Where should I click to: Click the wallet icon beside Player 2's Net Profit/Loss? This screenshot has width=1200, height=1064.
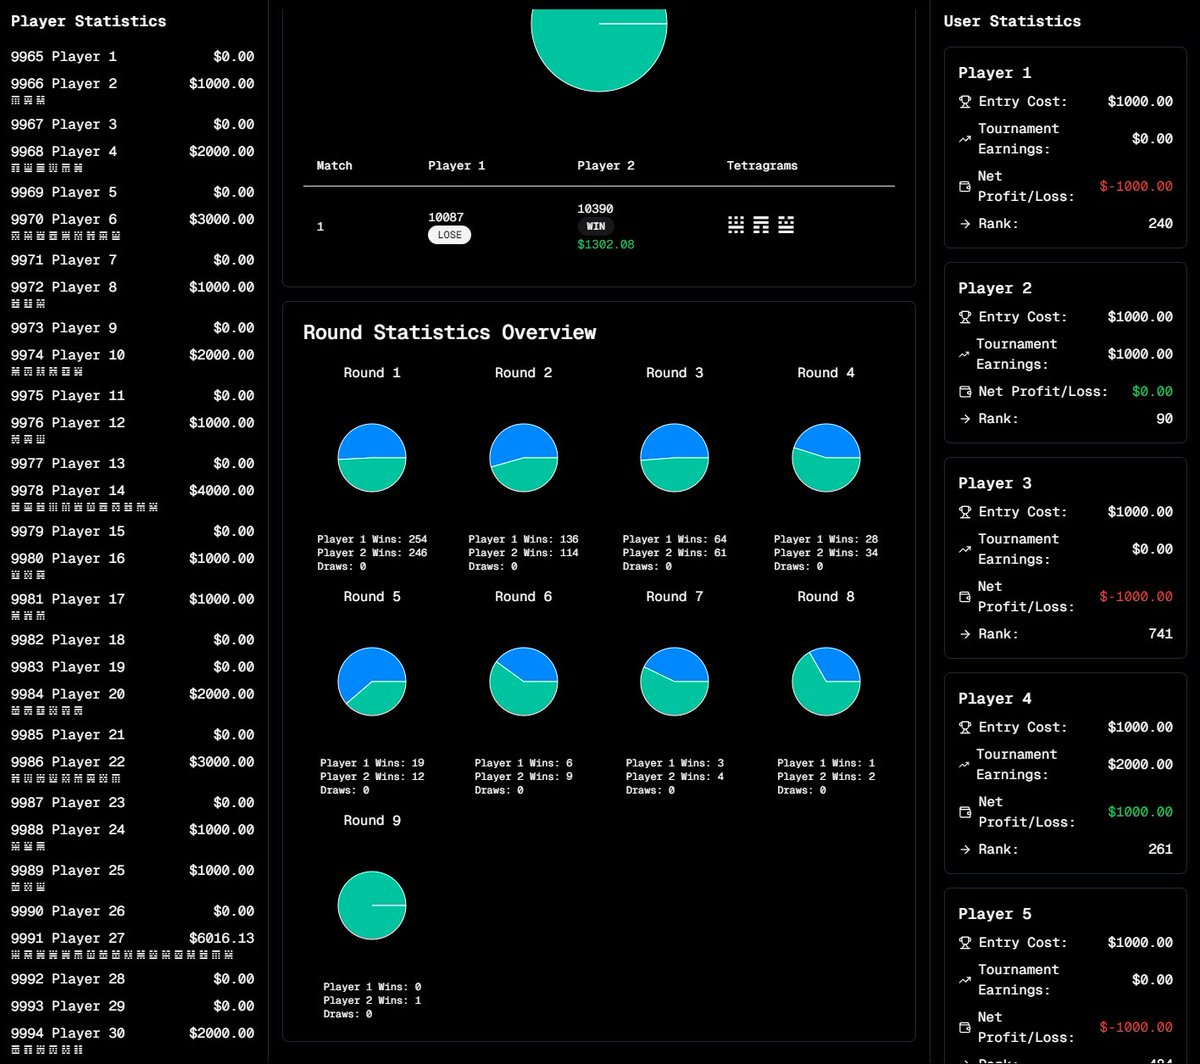[965, 392]
